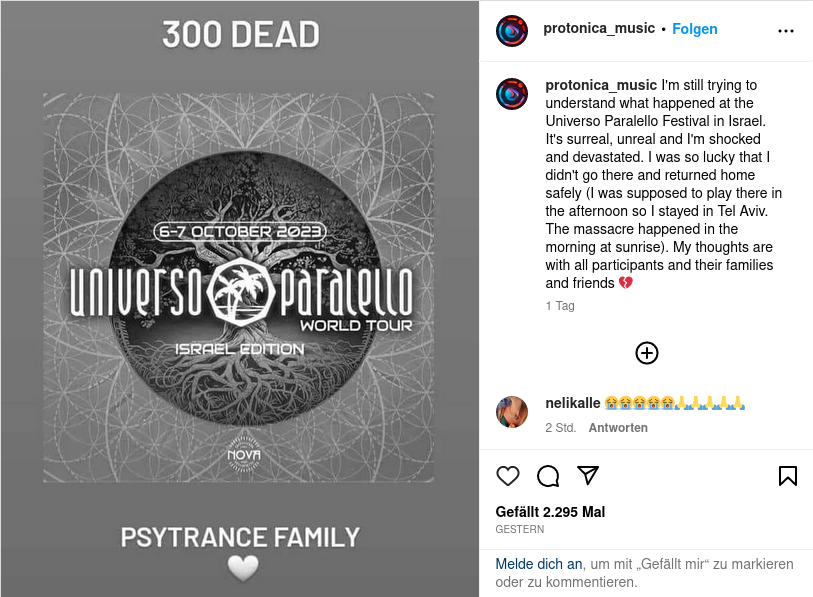Open protonica_music username in the caption
Image resolution: width=813 pixels, height=597 pixels.
(x=601, y=85)
